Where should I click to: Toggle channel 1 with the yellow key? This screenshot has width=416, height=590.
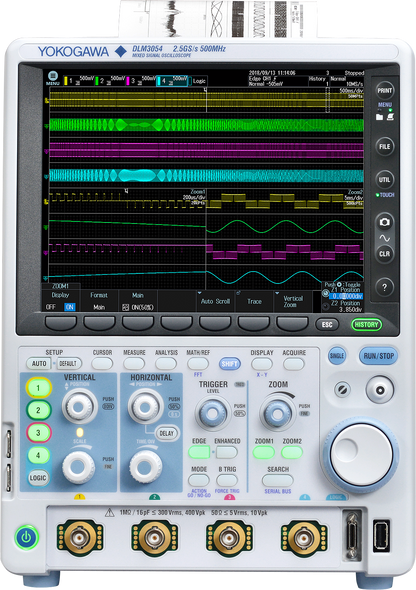click(x=38, y=388)
